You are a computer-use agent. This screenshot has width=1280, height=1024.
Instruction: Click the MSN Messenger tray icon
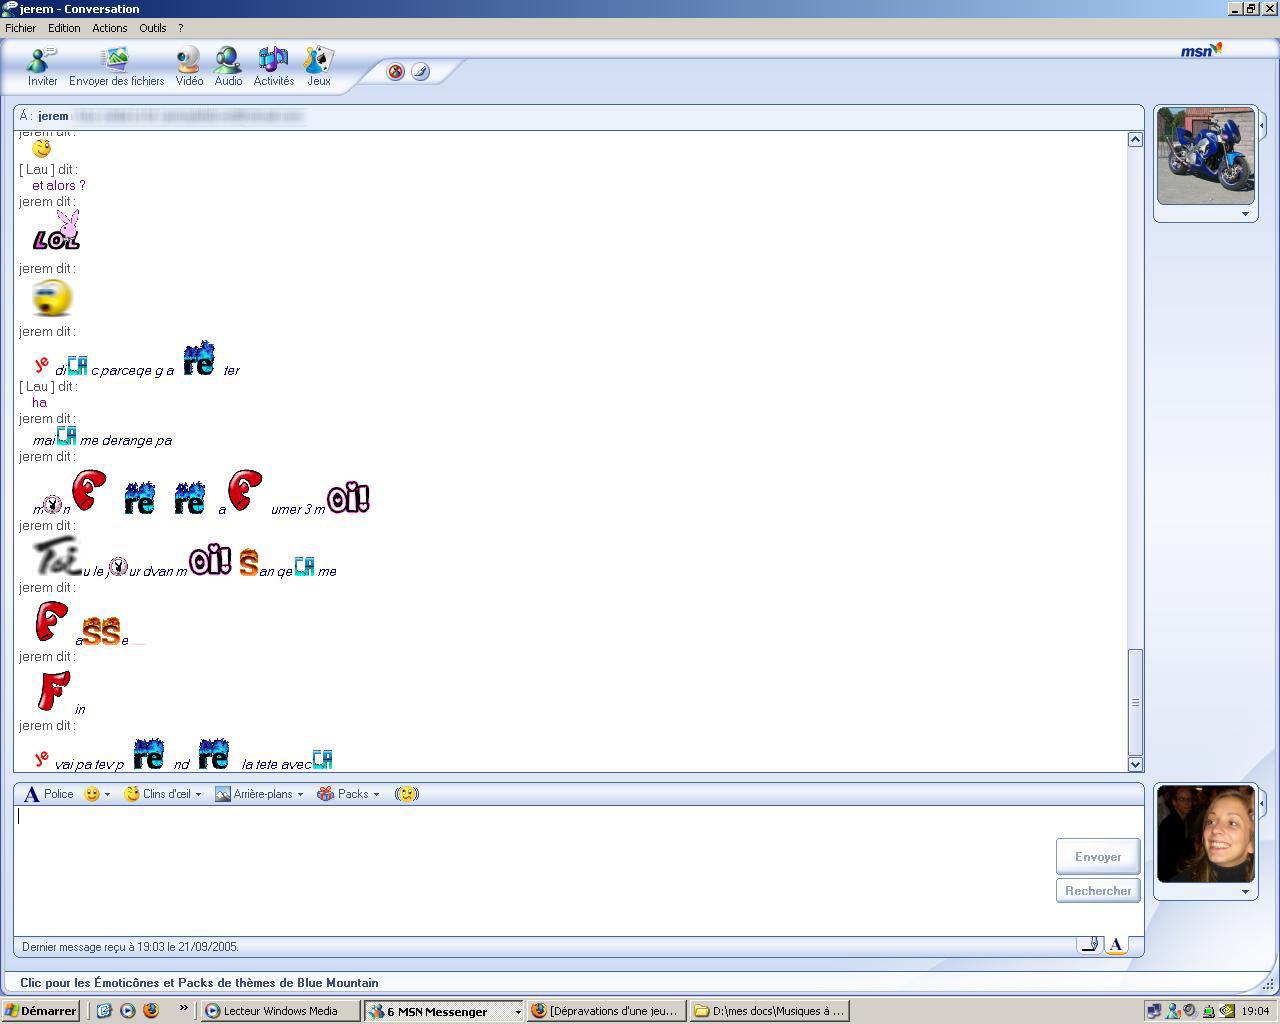pos(1172,1011)
